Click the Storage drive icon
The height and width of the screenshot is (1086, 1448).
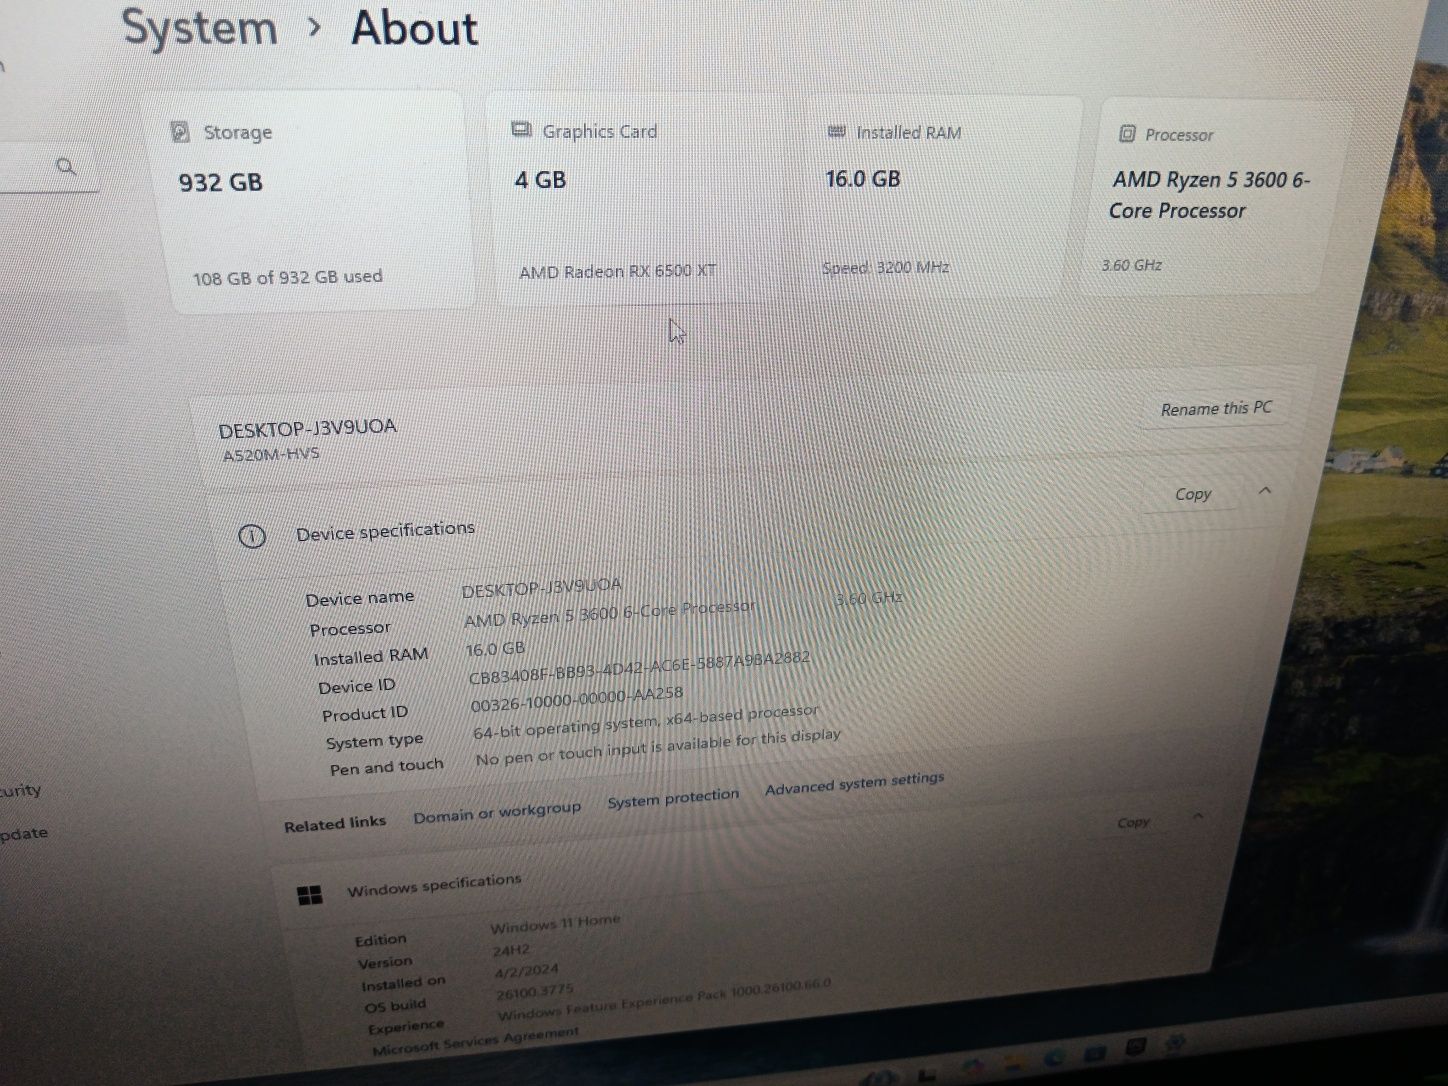coord(180,132)
